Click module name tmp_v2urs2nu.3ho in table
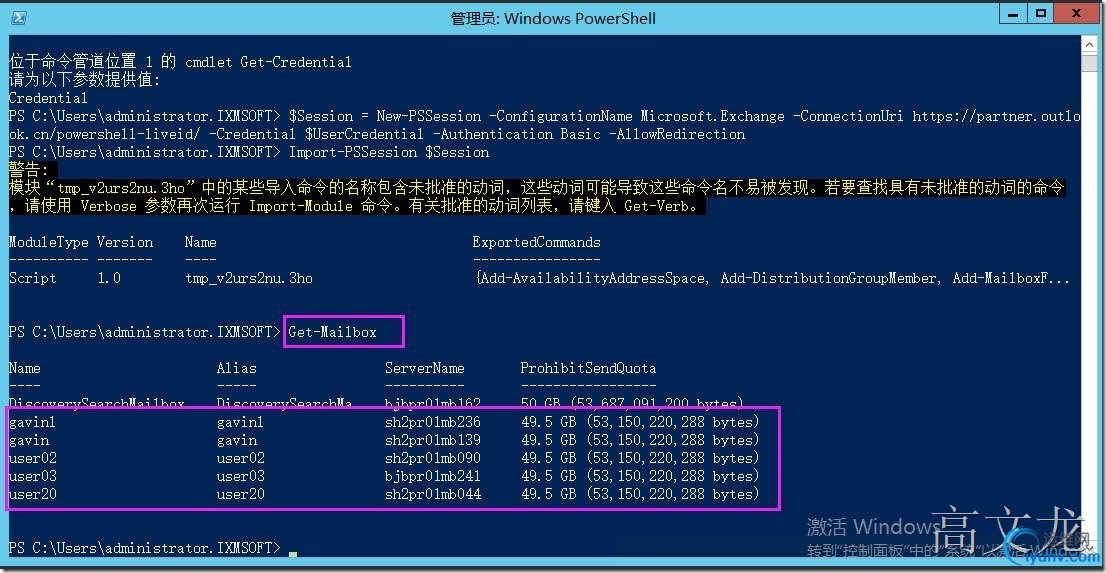Image resolution: width=1106 pixels, height=573 pixels. [x=248, y=278]
